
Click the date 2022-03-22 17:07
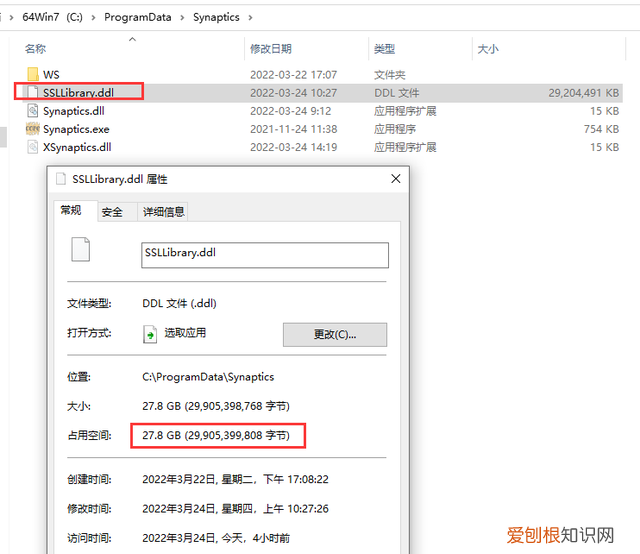(293, 75)
